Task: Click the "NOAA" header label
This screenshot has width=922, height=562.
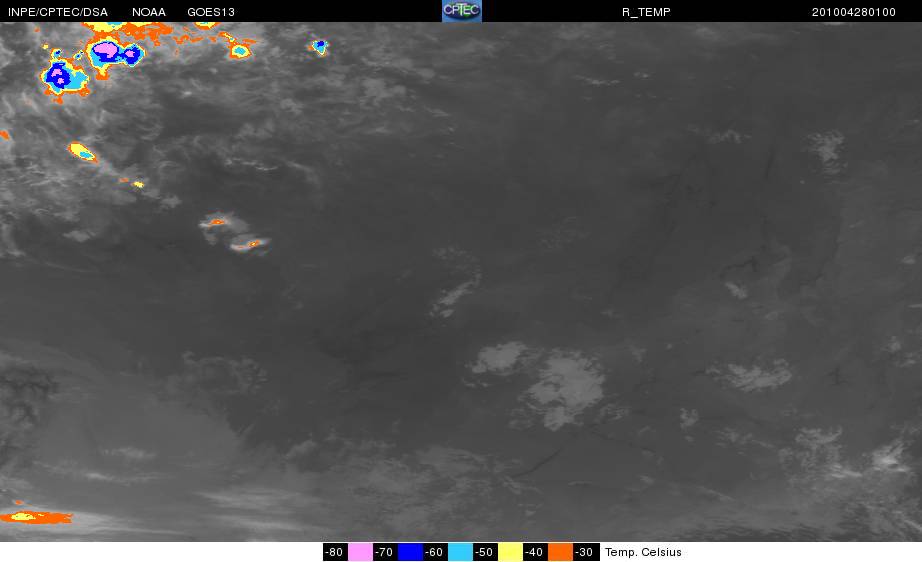Action: (x=149, y=12)
